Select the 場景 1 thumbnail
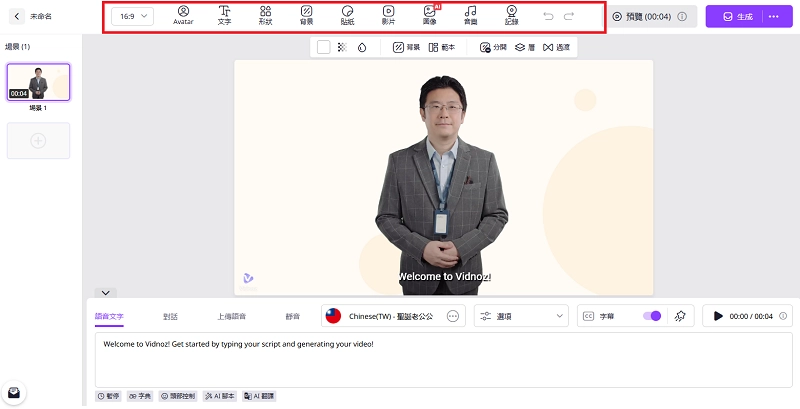The image size is (800, 409). (38, 82)
